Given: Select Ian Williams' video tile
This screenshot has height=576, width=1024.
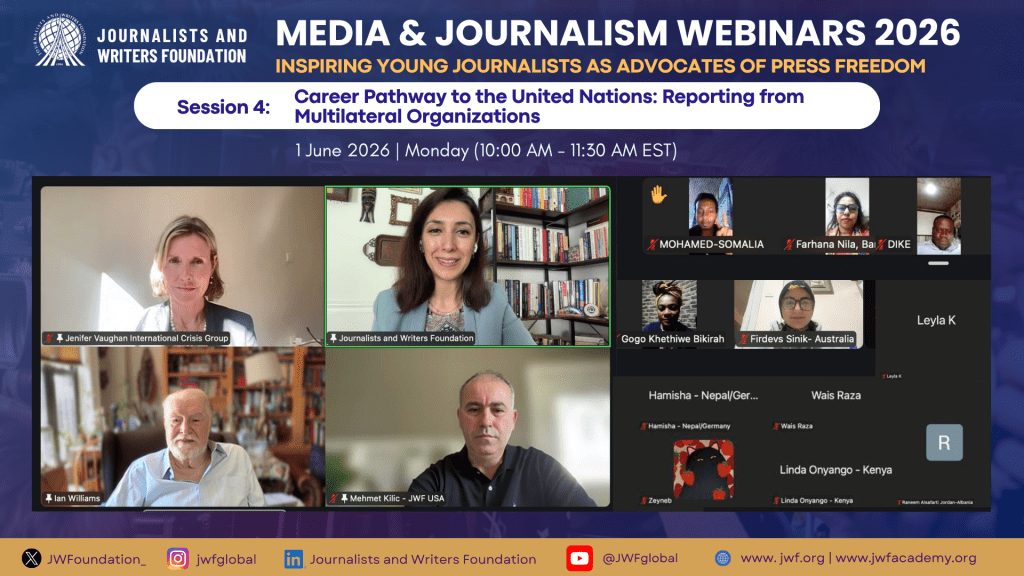Looking at the screenshot, I should coord(183,426).
